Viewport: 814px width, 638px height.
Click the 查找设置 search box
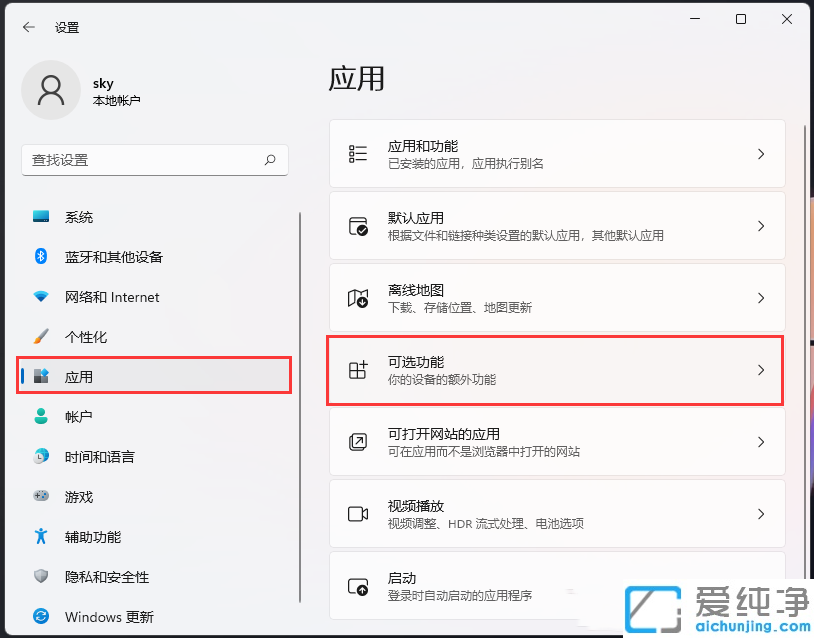155,160
